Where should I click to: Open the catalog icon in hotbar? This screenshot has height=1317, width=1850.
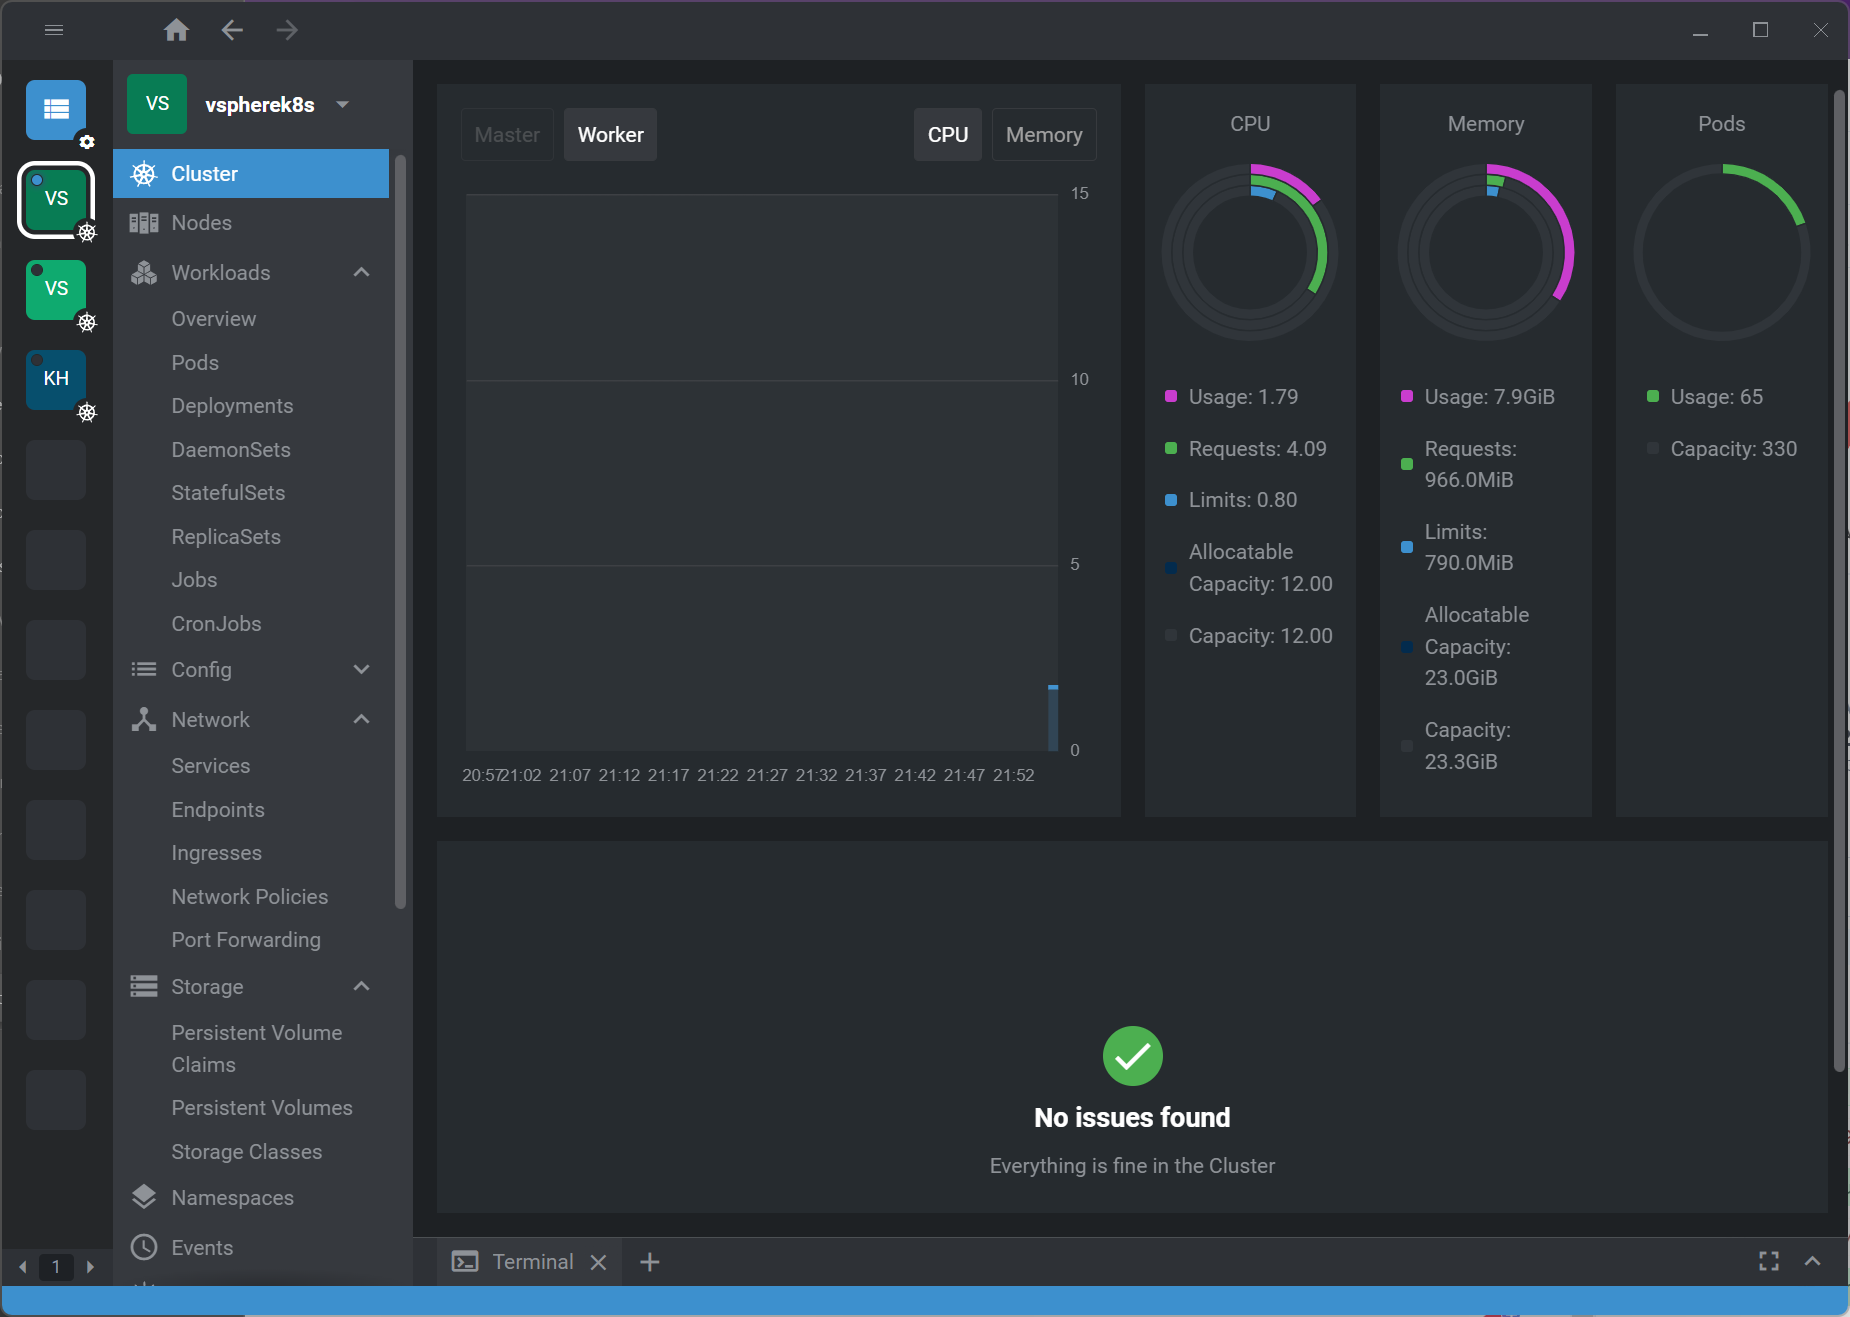coord(56,109)
